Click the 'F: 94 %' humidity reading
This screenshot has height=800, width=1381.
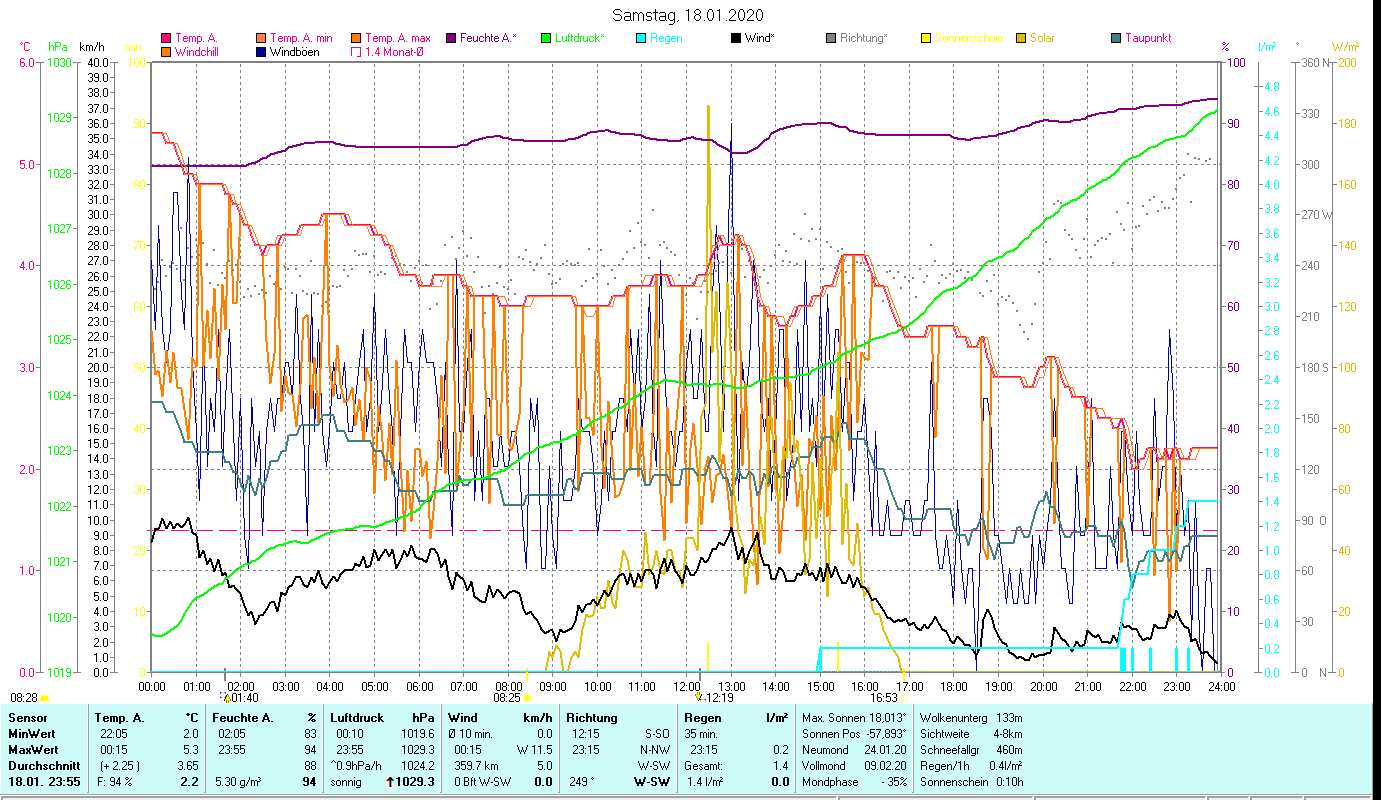(117, 782)
